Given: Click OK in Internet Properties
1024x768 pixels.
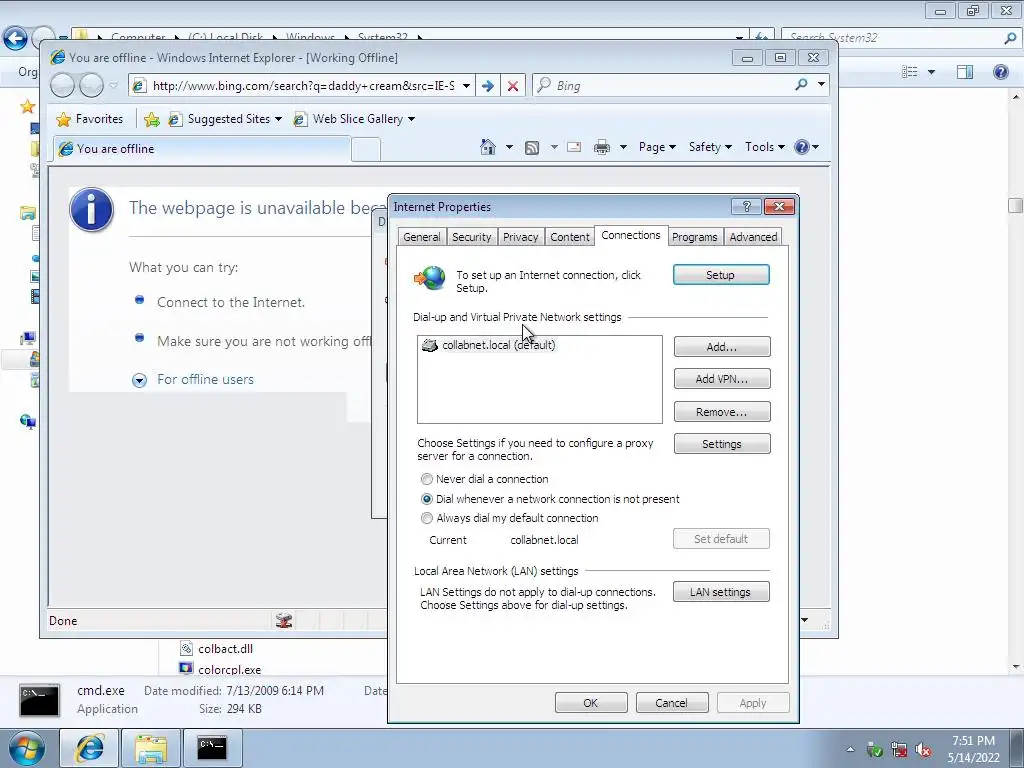Looking at the screenshot, I should pos(590,703).
